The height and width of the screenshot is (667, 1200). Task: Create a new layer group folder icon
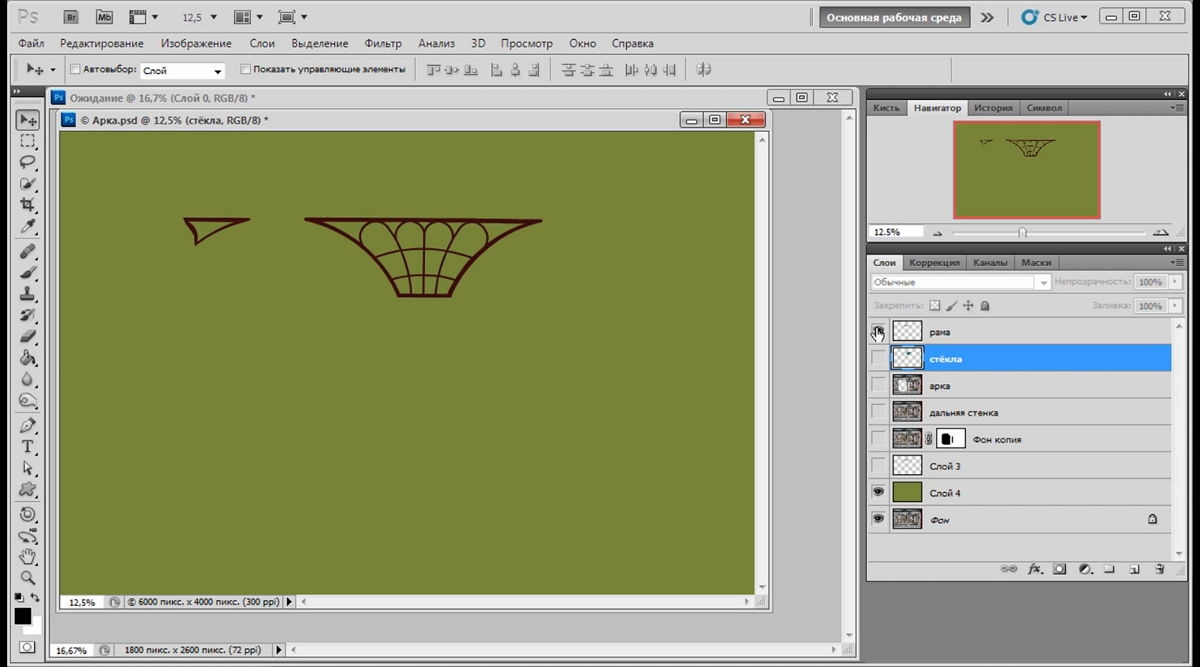1109,569
